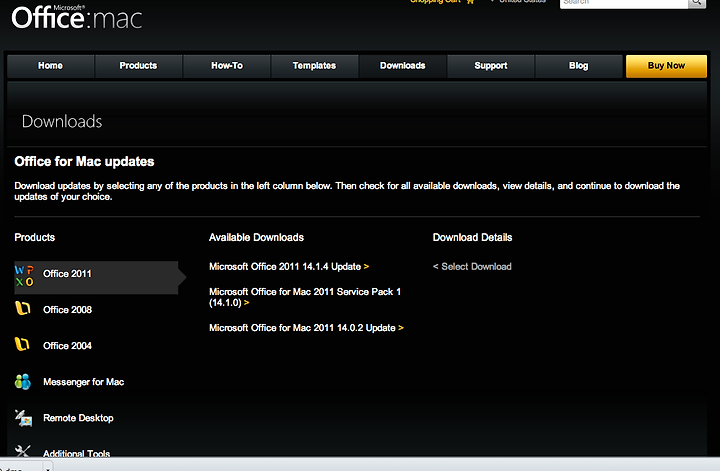The width and height of the screenshot is (720, 471).
Task: Click the Office 2004 product icon
Action: tap(22, 344)
